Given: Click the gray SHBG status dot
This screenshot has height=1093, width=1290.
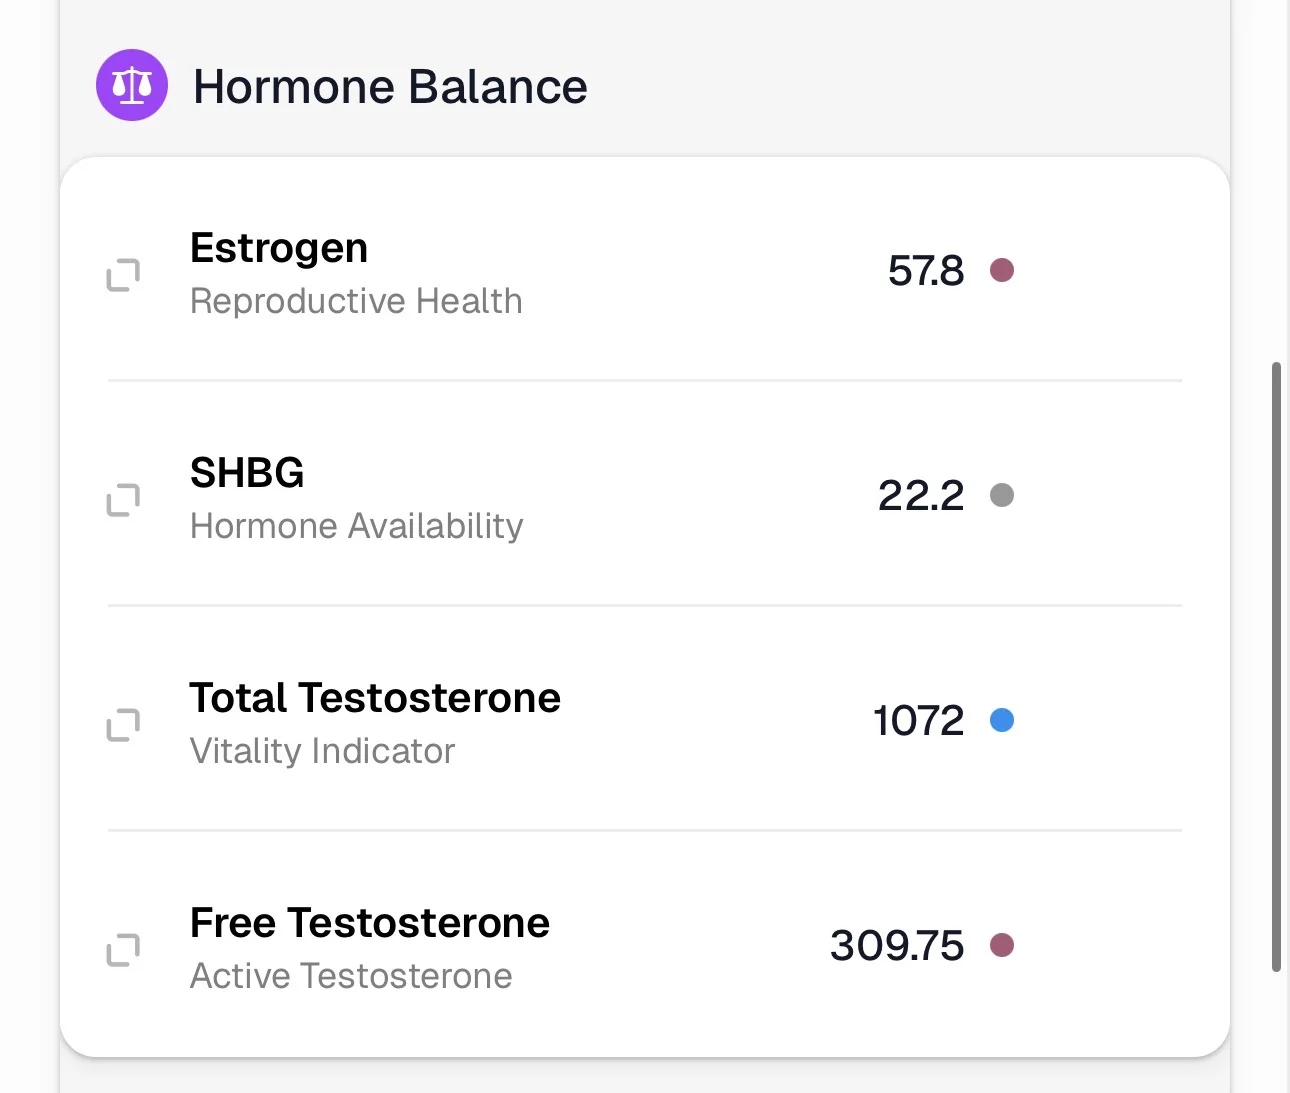Looking at the screenshot, I should pyautogui.click(x=1002, y=495).
